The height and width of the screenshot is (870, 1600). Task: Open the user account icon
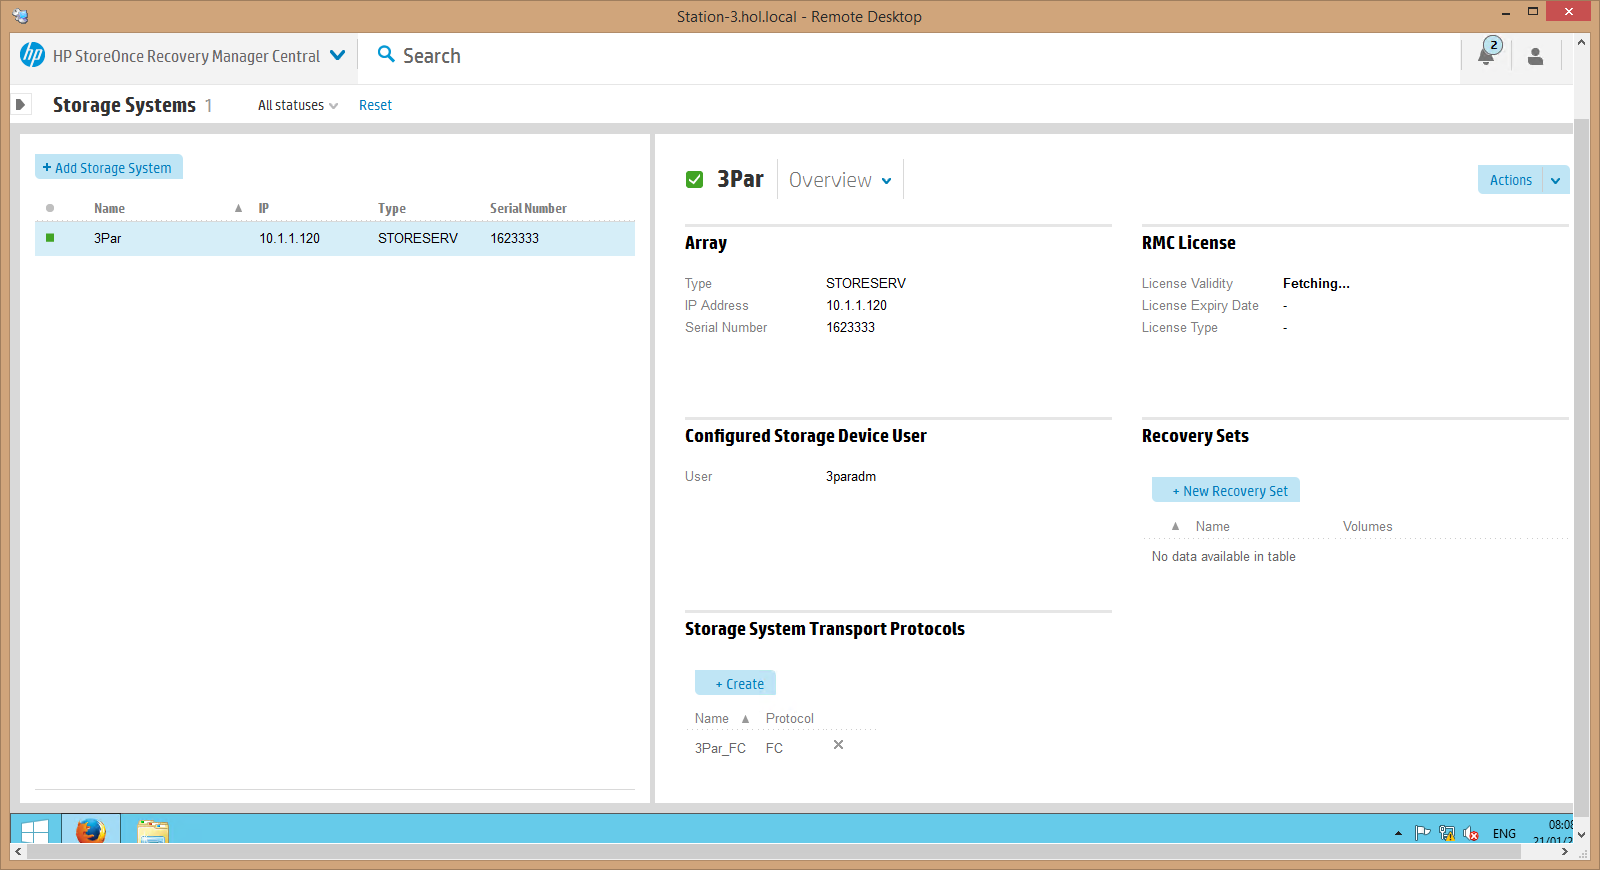(1535, 56)
